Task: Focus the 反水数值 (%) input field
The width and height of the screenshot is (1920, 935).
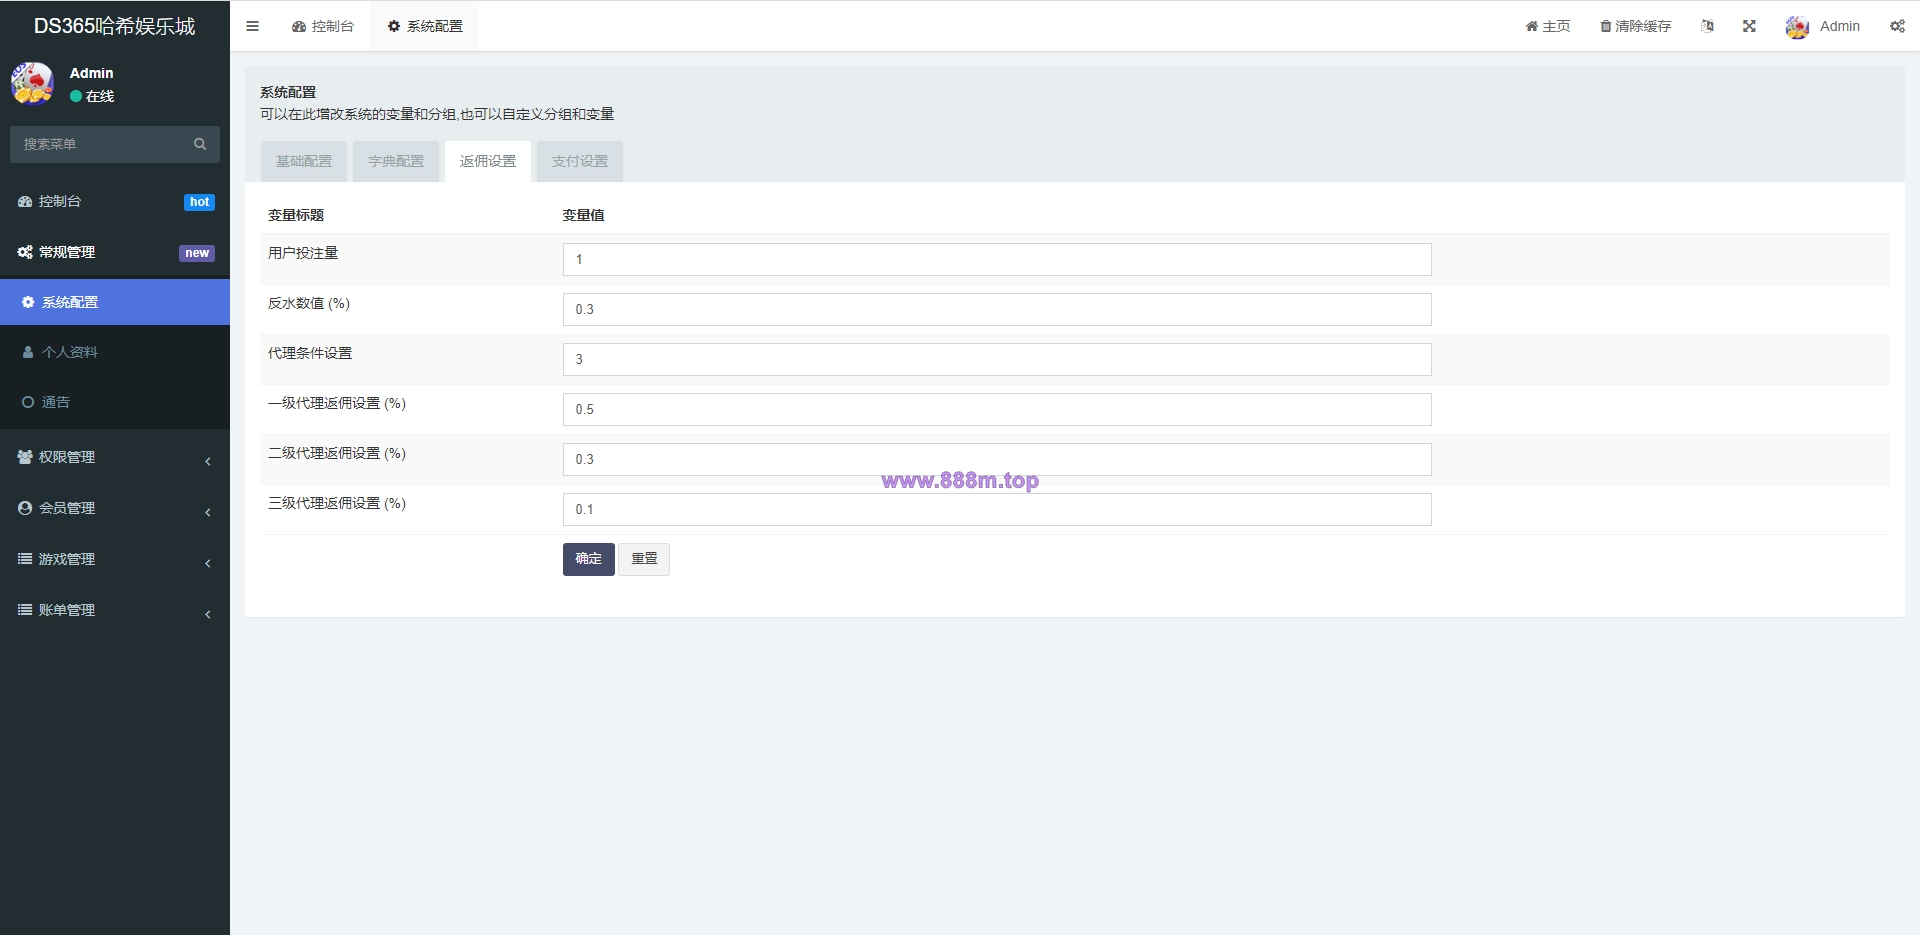Action: tap(997, 309)
